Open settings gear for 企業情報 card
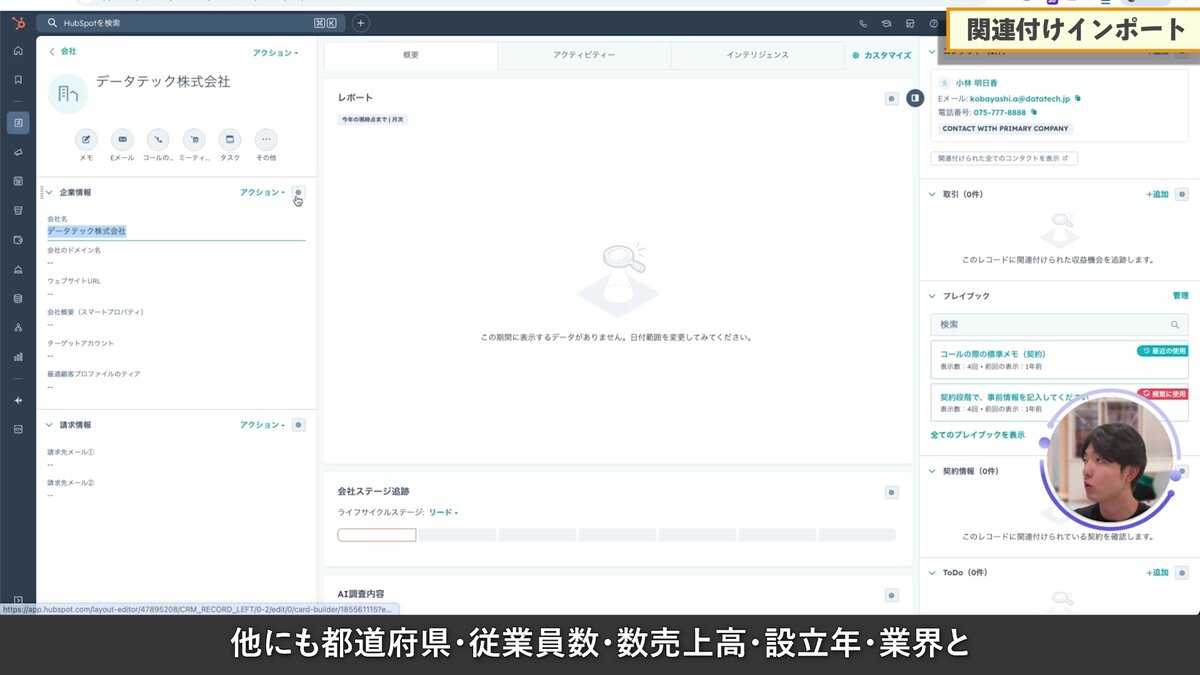 298,192
